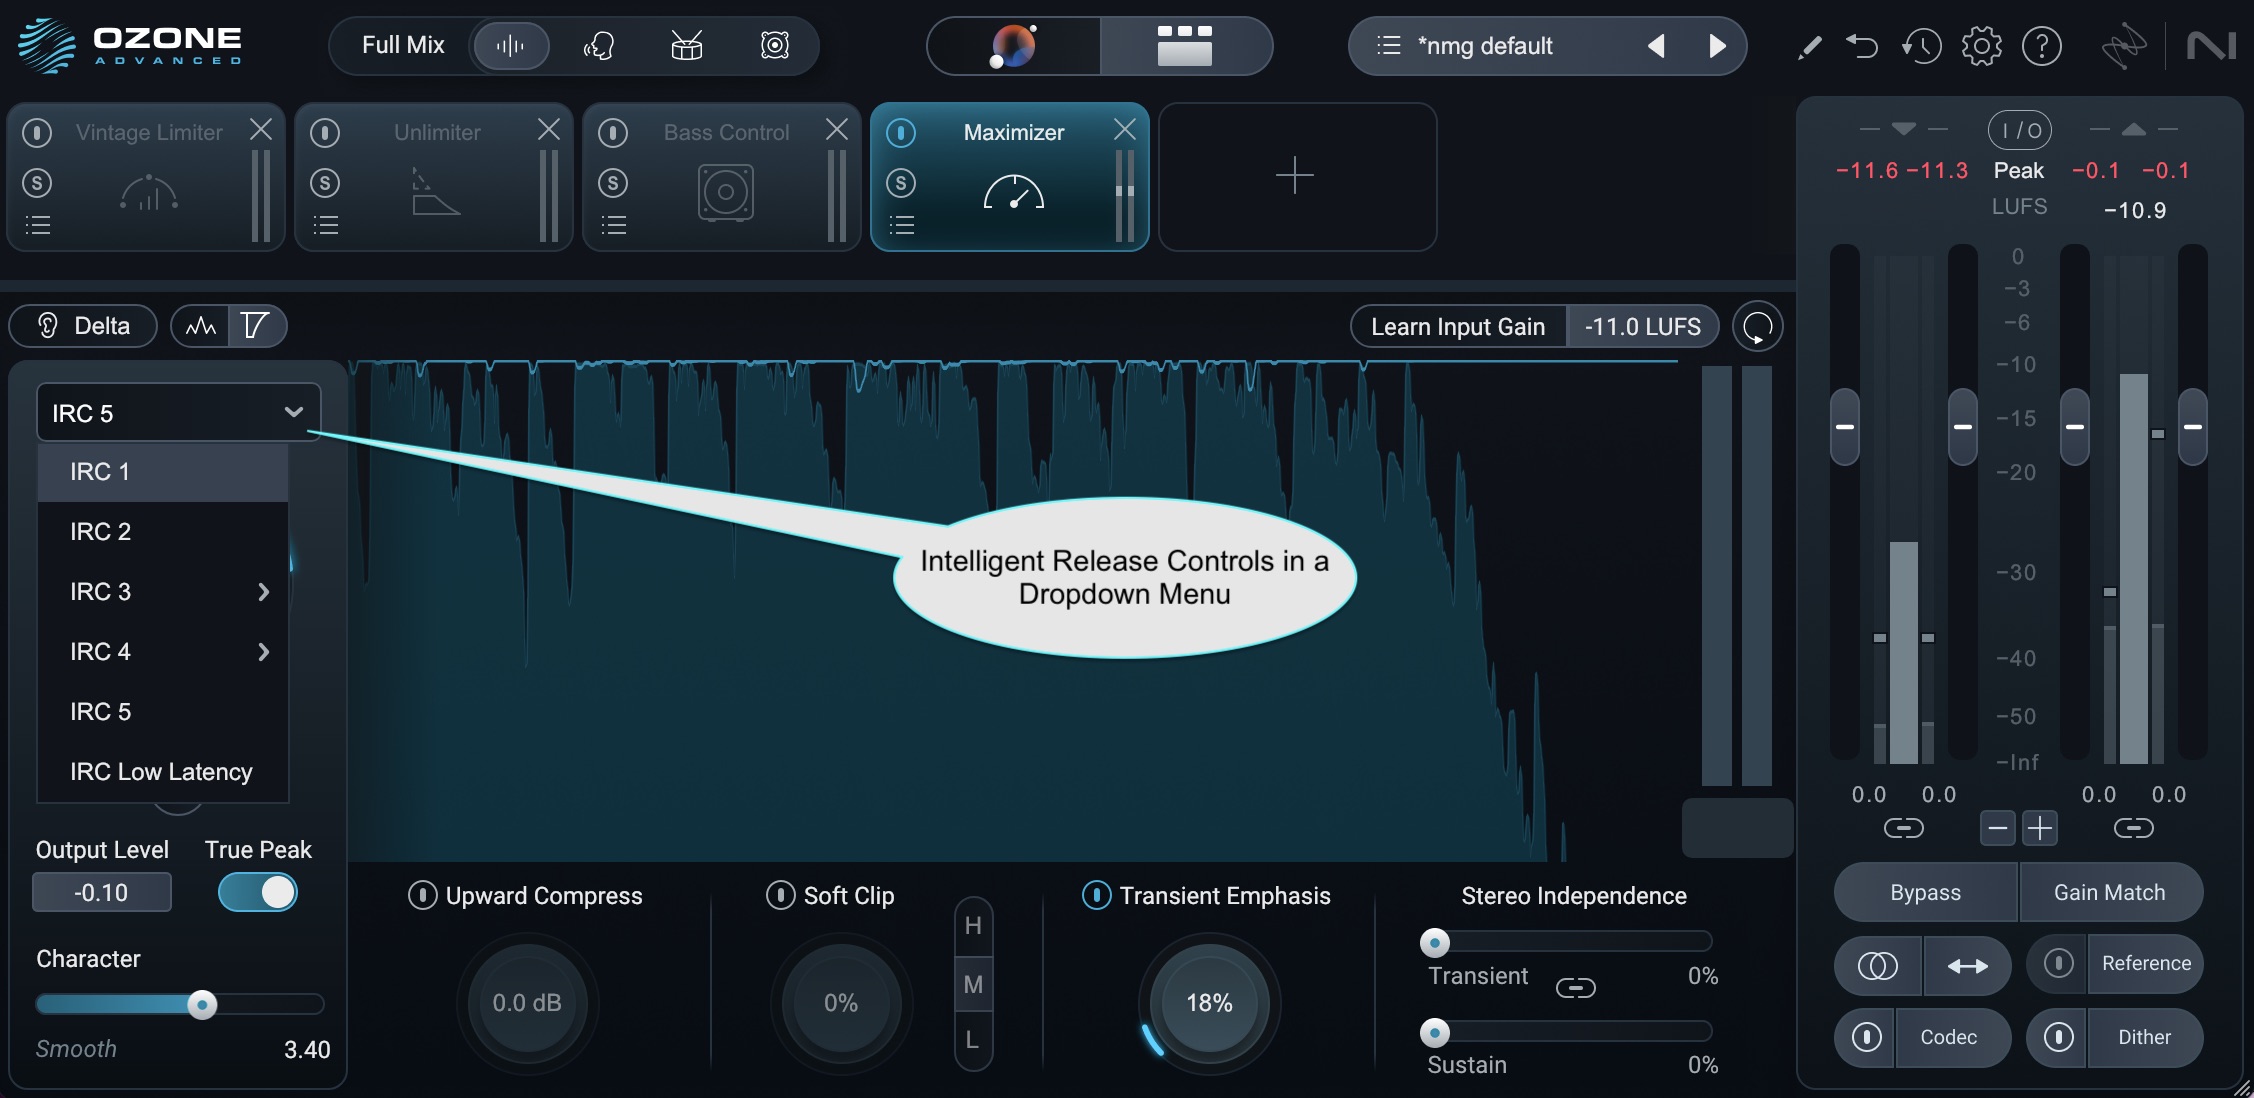
Task: Link the output gain faders
Action: 2134,828
